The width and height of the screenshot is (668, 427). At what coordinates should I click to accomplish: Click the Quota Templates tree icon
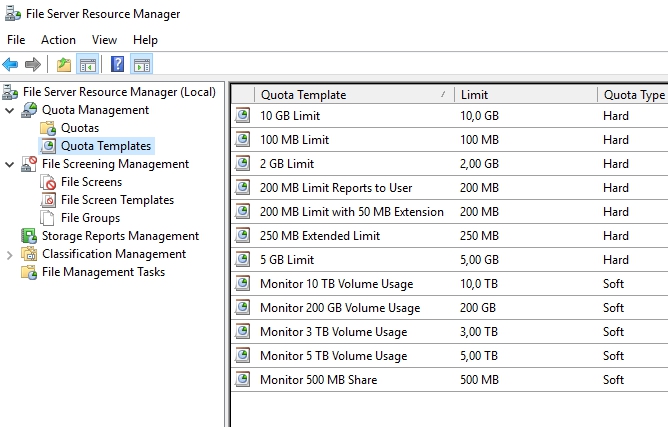[x=48, y=146]
